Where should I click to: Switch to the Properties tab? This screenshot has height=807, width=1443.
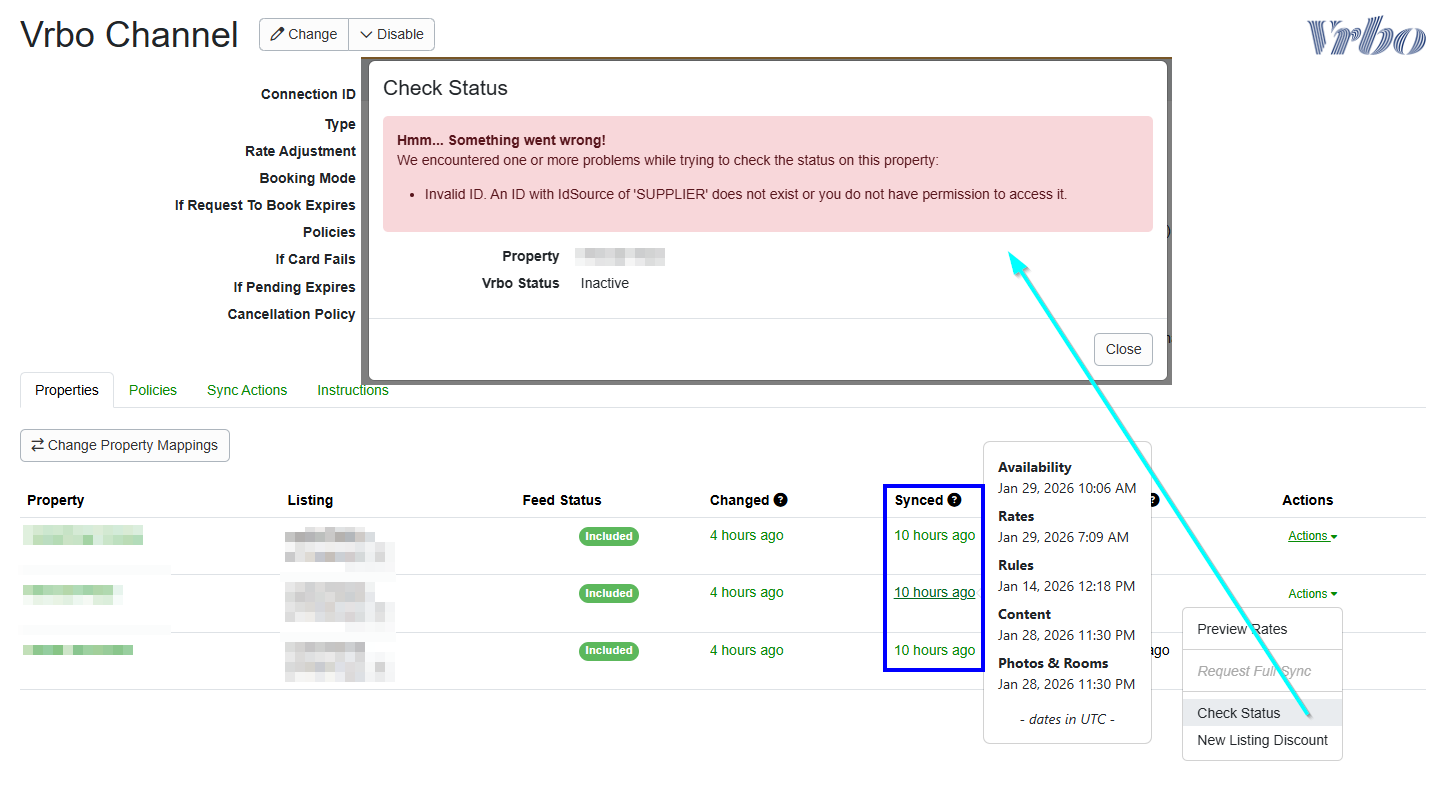[67, 390]
